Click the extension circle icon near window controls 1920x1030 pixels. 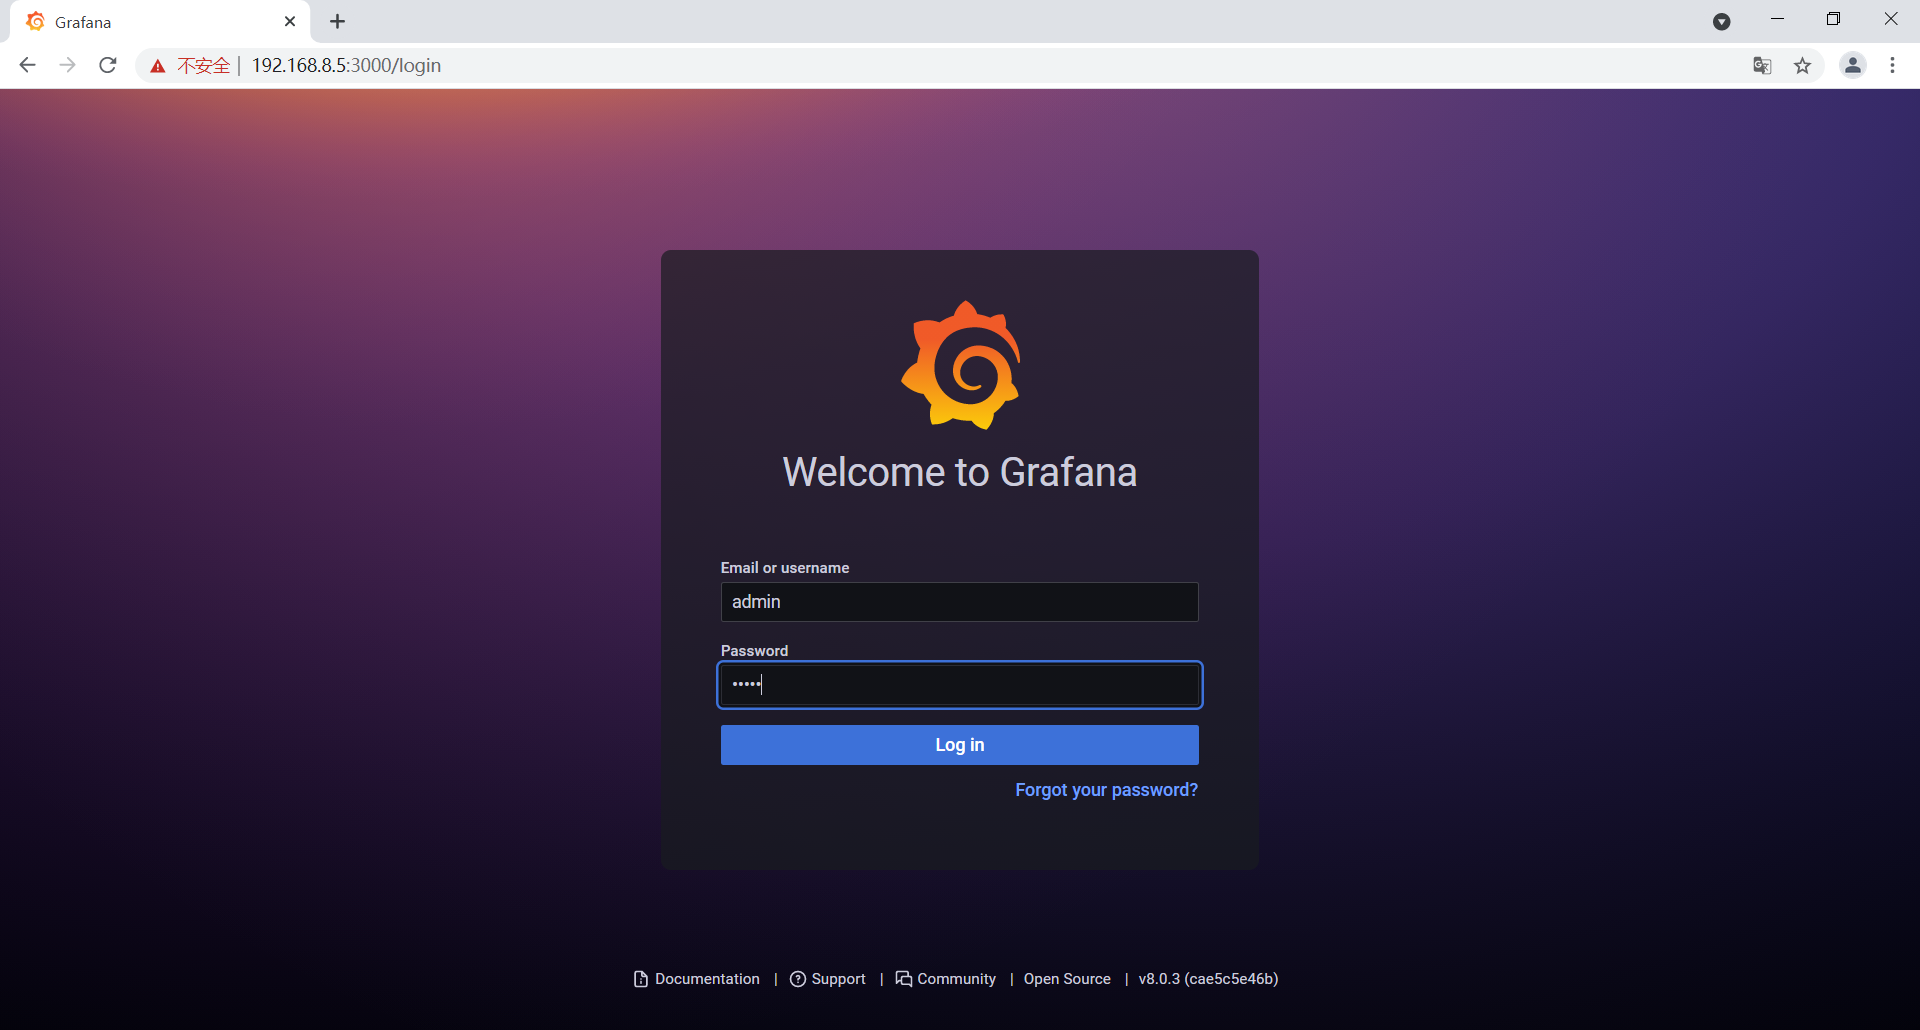(x=1722, y=21)
